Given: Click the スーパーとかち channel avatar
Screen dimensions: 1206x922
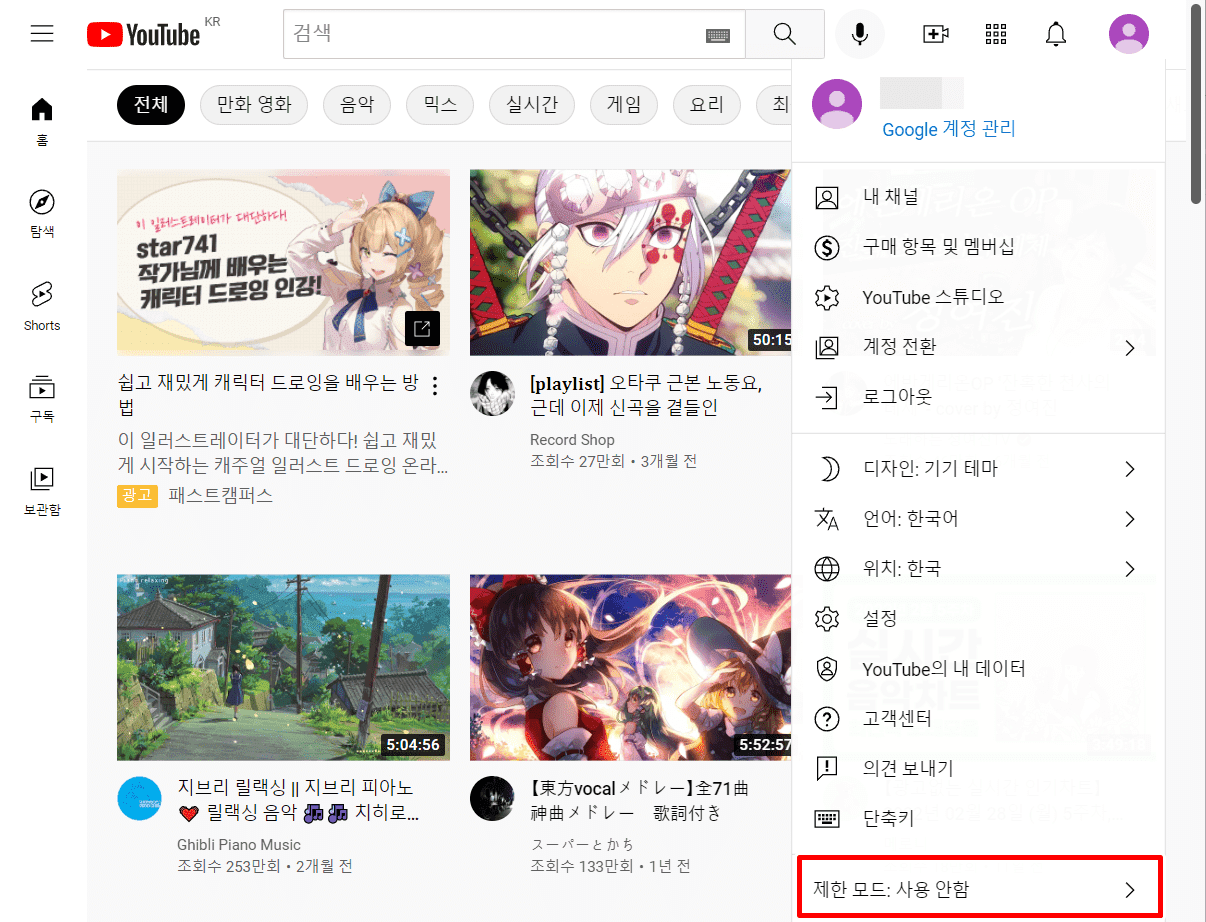Looking at the screenshot, I should pyautogui.click(x=492, y=798).
